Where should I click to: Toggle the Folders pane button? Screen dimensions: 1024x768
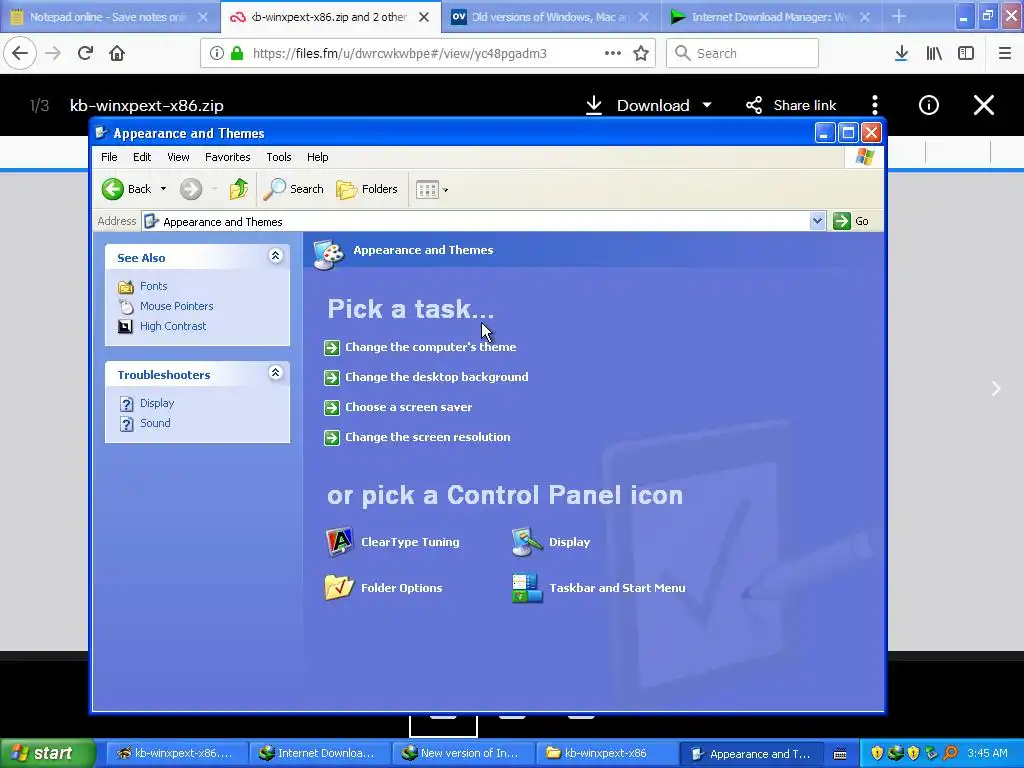(x=366, y=189)
